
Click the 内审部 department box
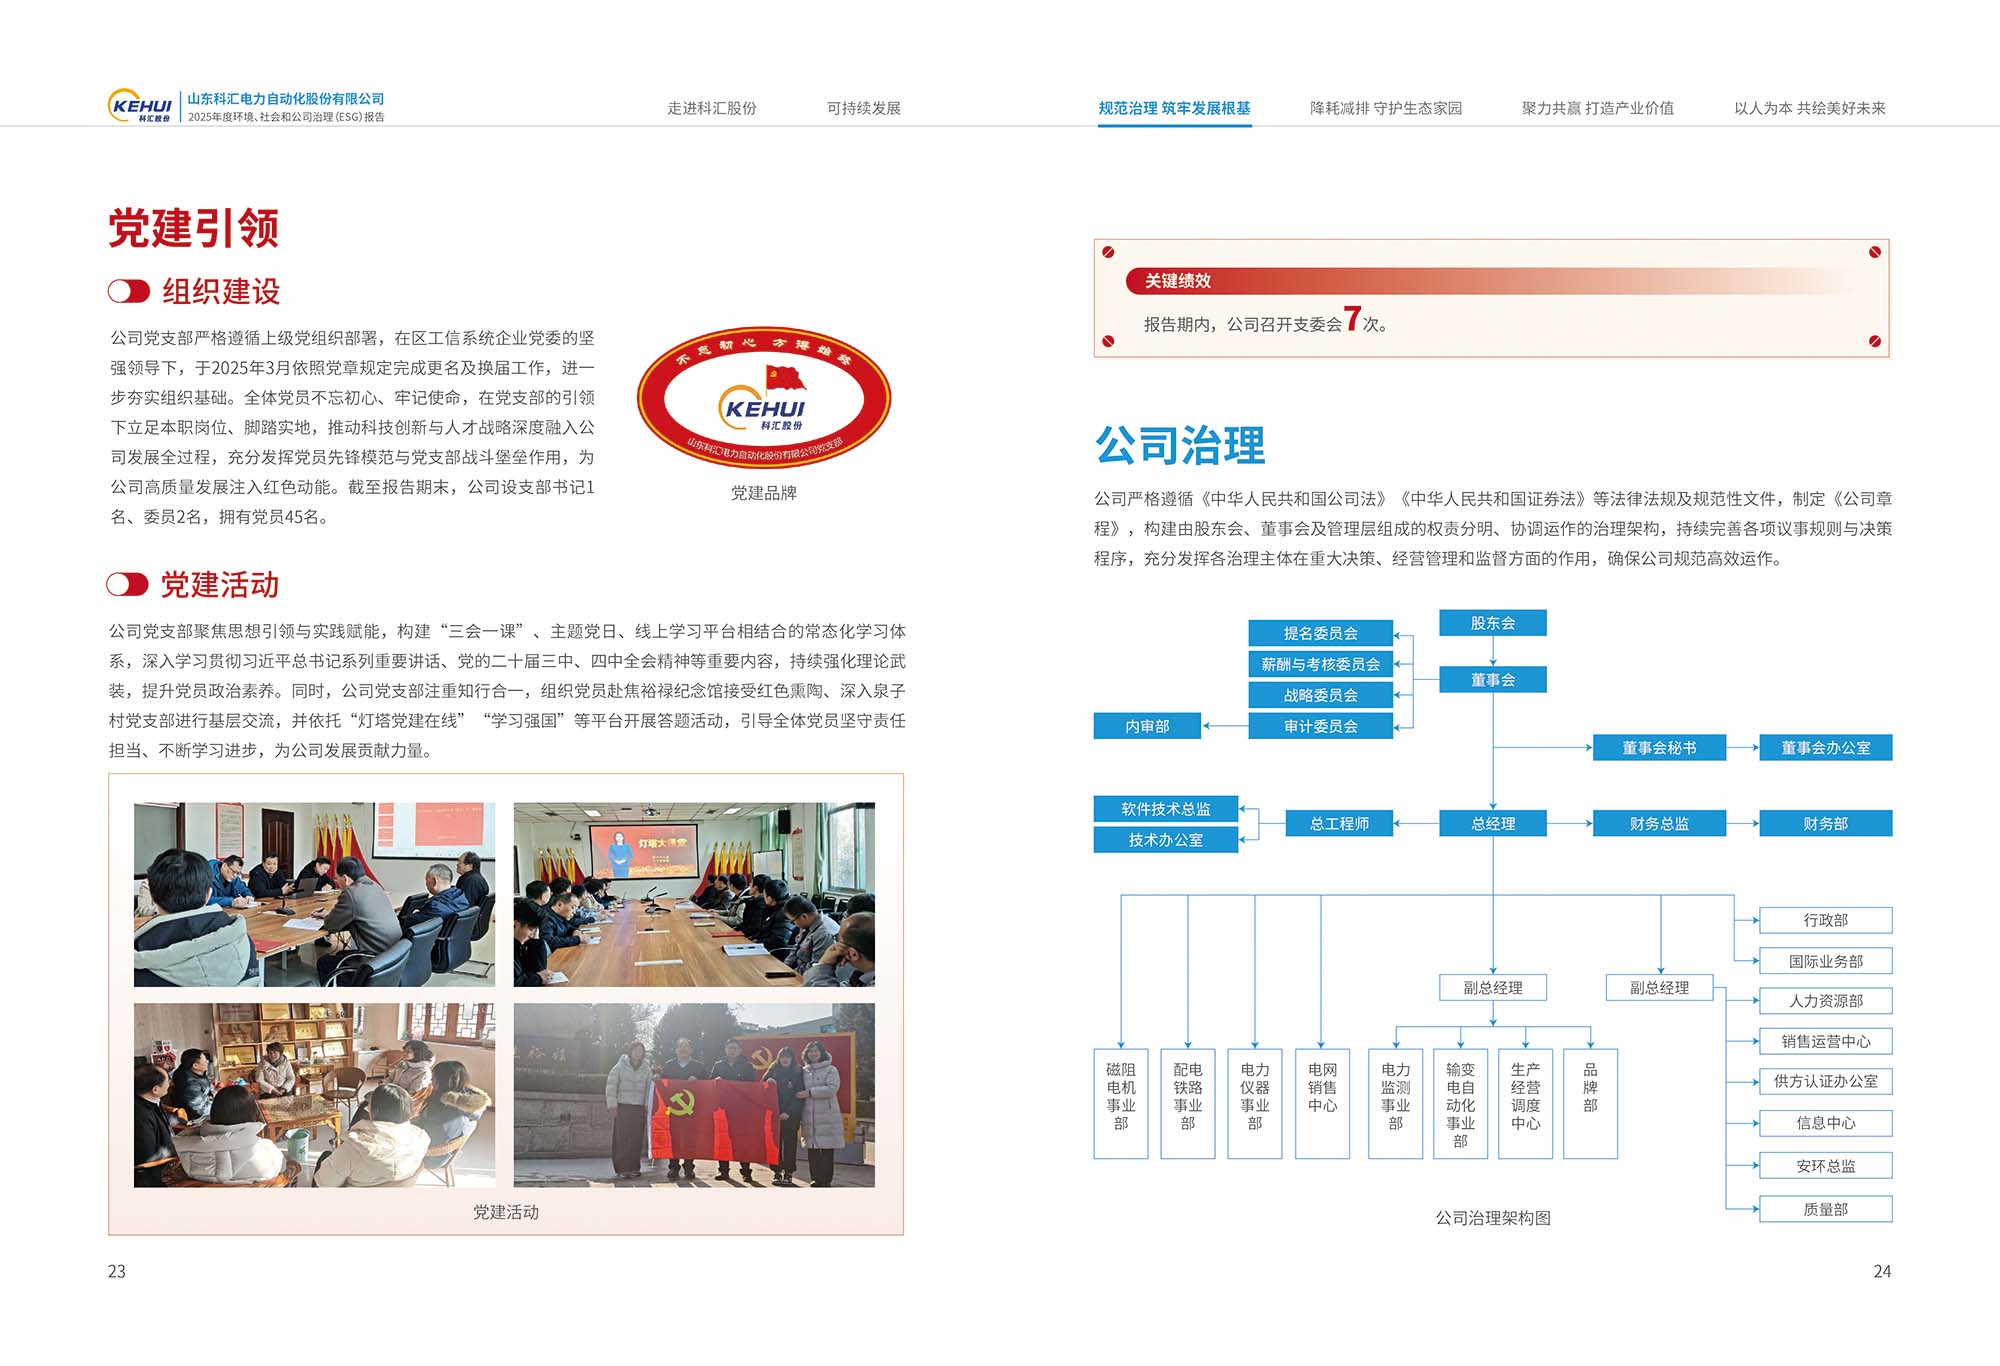pyautogui.click(x=1147, y=726)
